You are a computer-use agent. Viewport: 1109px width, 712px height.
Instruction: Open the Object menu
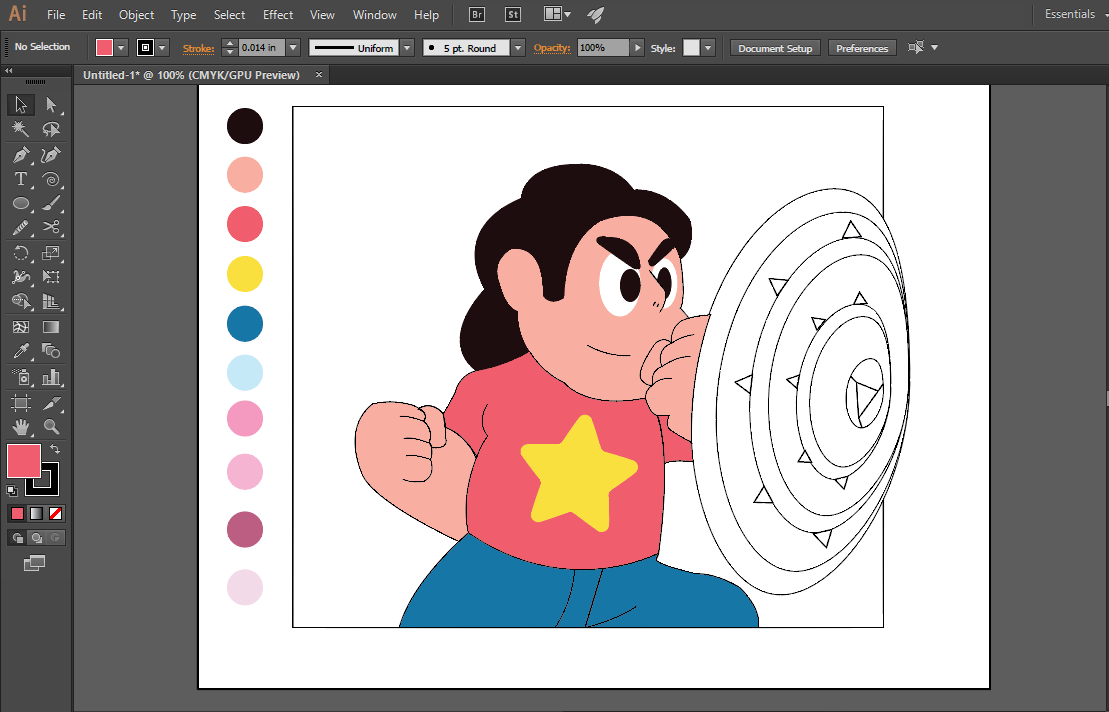click(136, 15)
